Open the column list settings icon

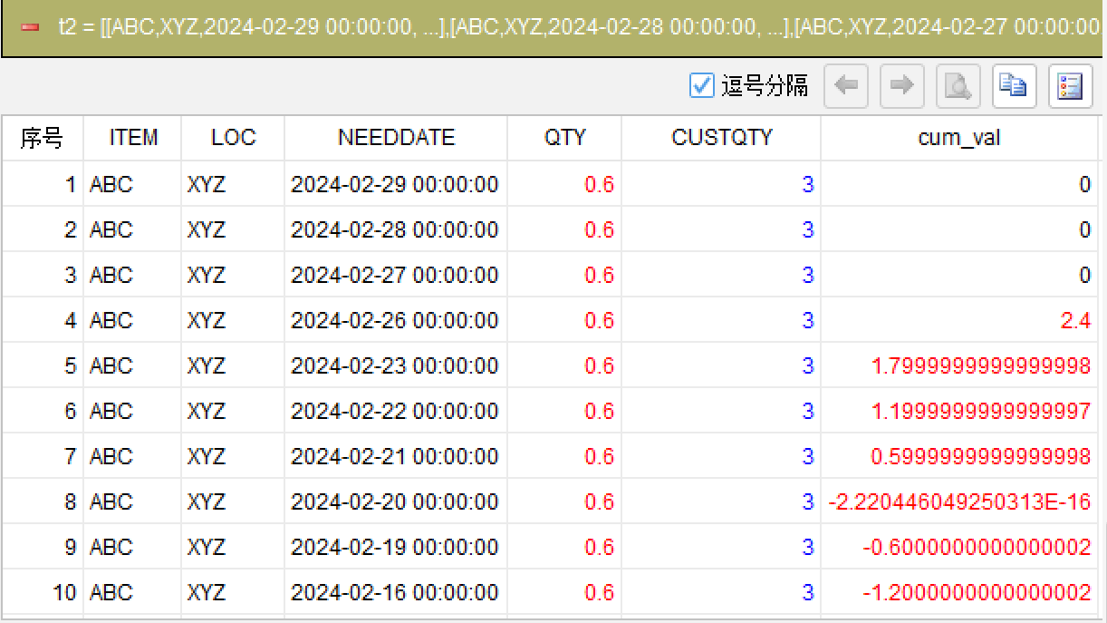coord(1070,86)
